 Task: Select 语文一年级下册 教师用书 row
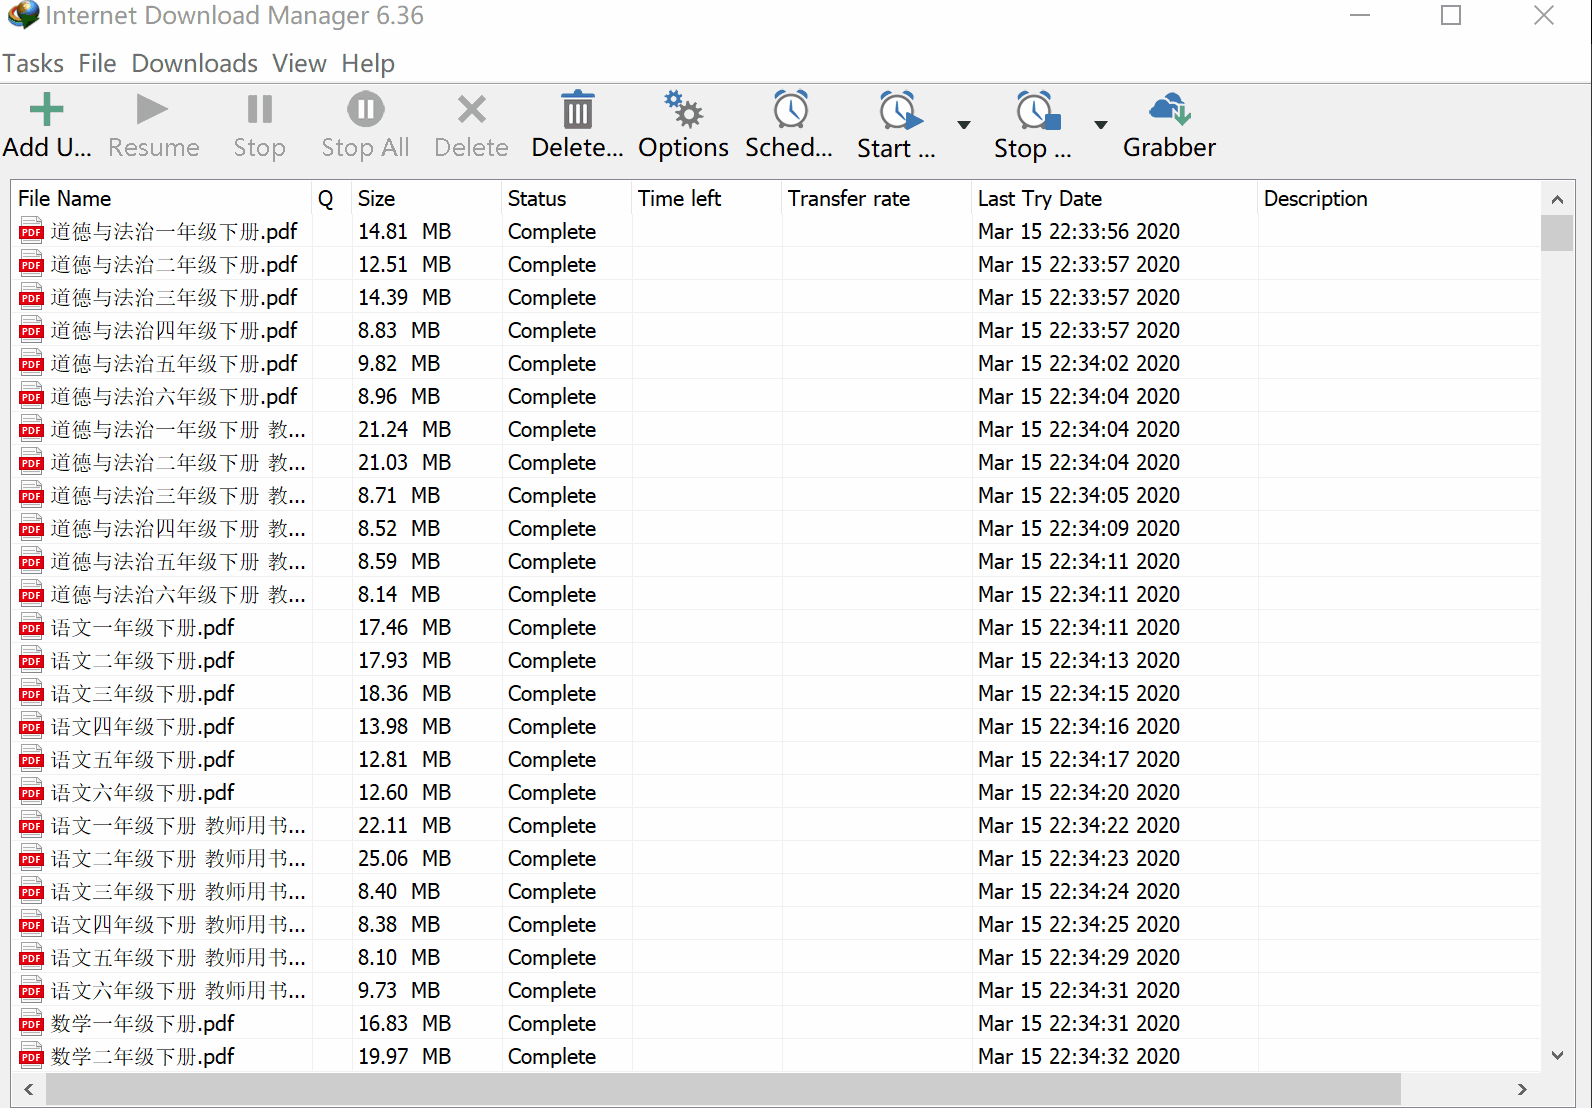coord(776,825)
